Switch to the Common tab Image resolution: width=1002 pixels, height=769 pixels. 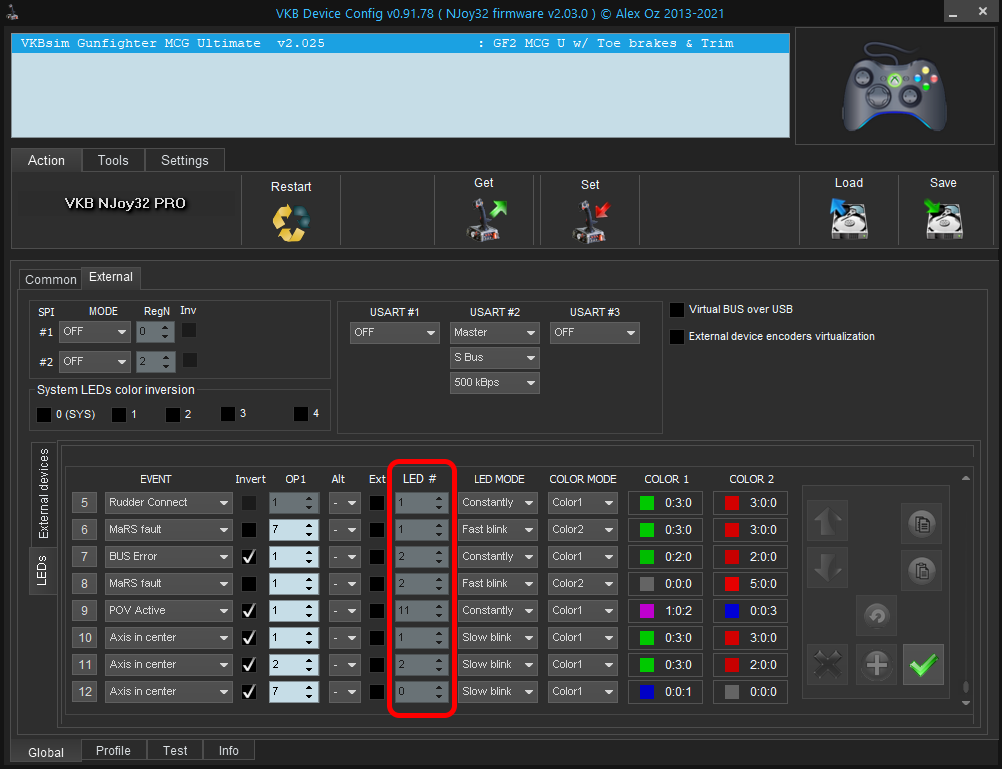coord(50,280)
